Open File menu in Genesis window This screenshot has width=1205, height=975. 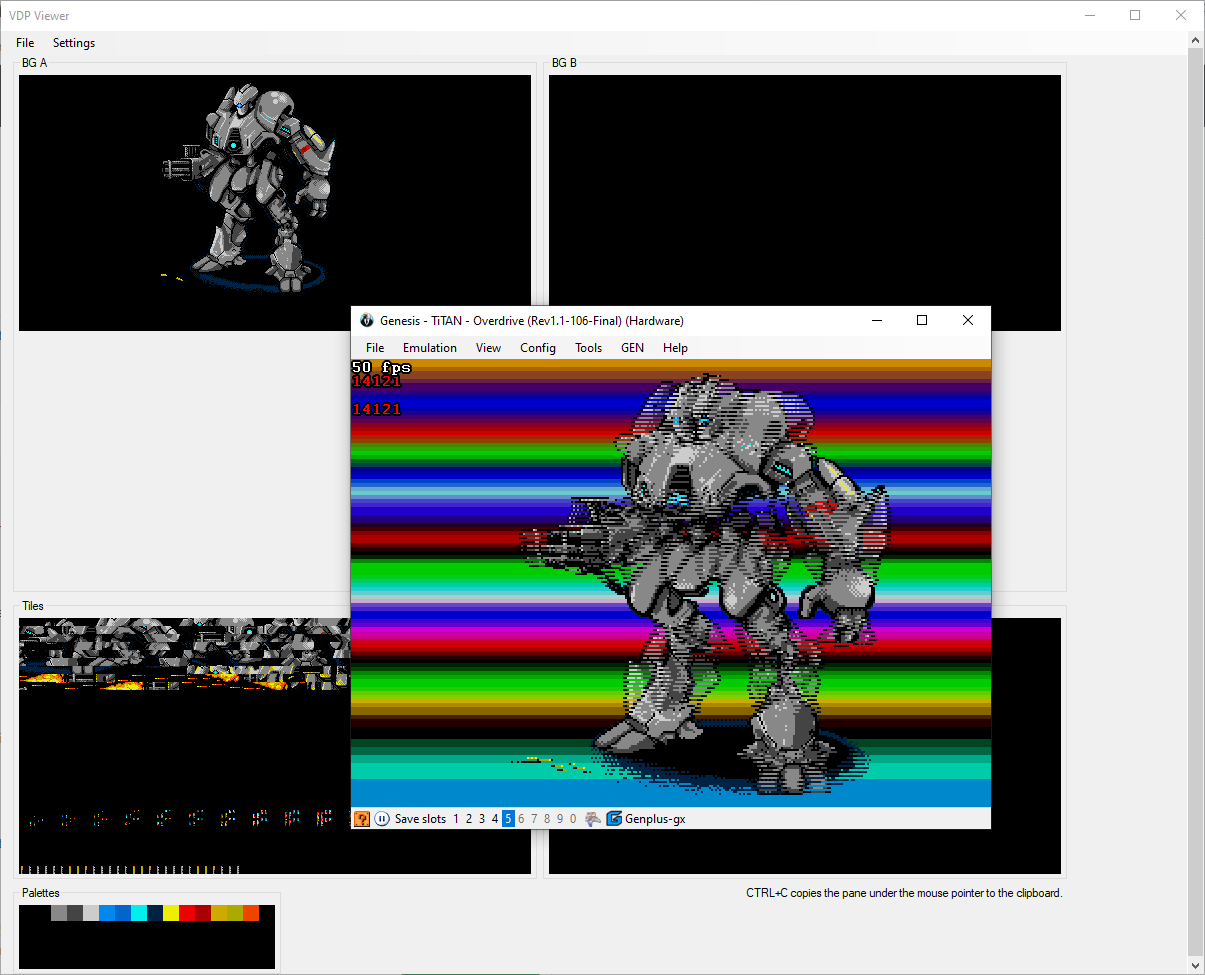(x=375, y=348)
